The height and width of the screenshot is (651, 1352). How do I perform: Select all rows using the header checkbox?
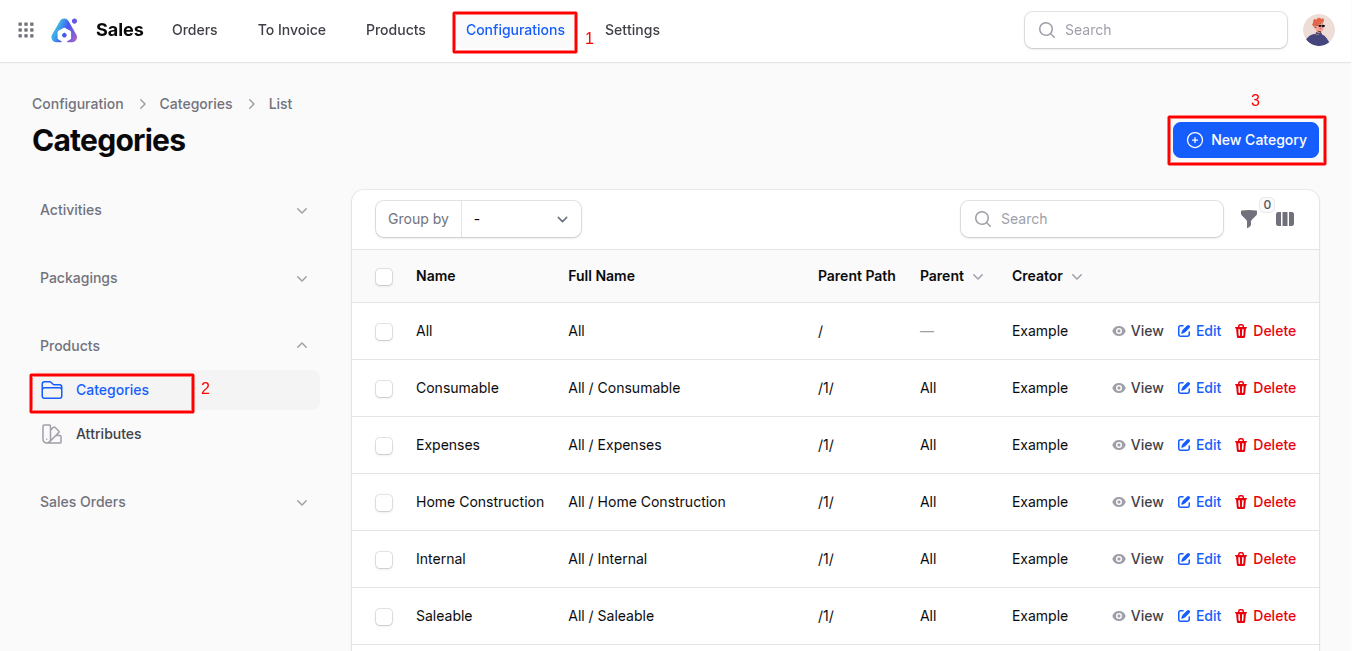[384, 276]
